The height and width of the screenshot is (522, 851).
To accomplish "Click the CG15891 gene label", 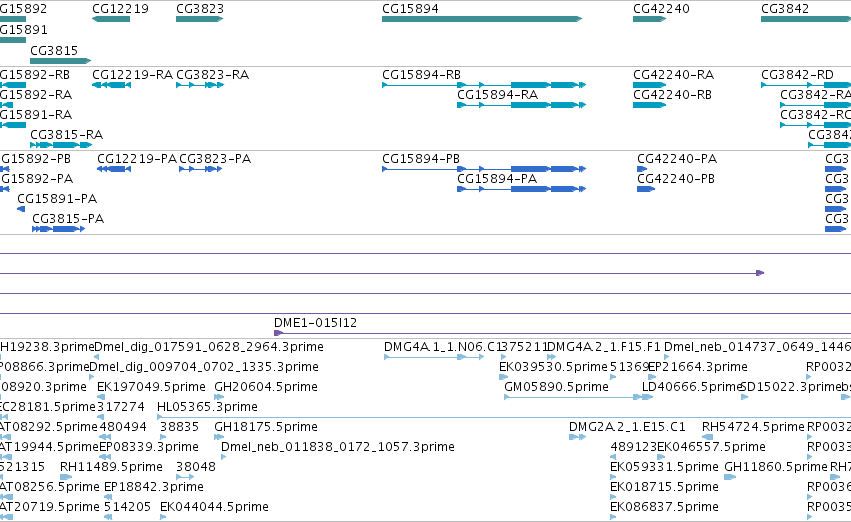I will pos(23,29).
